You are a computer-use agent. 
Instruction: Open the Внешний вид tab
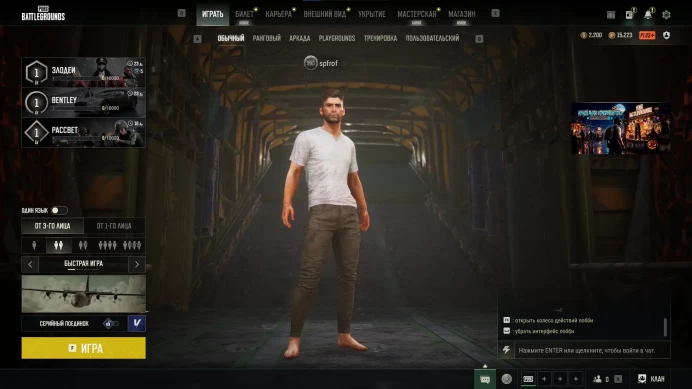325,14
